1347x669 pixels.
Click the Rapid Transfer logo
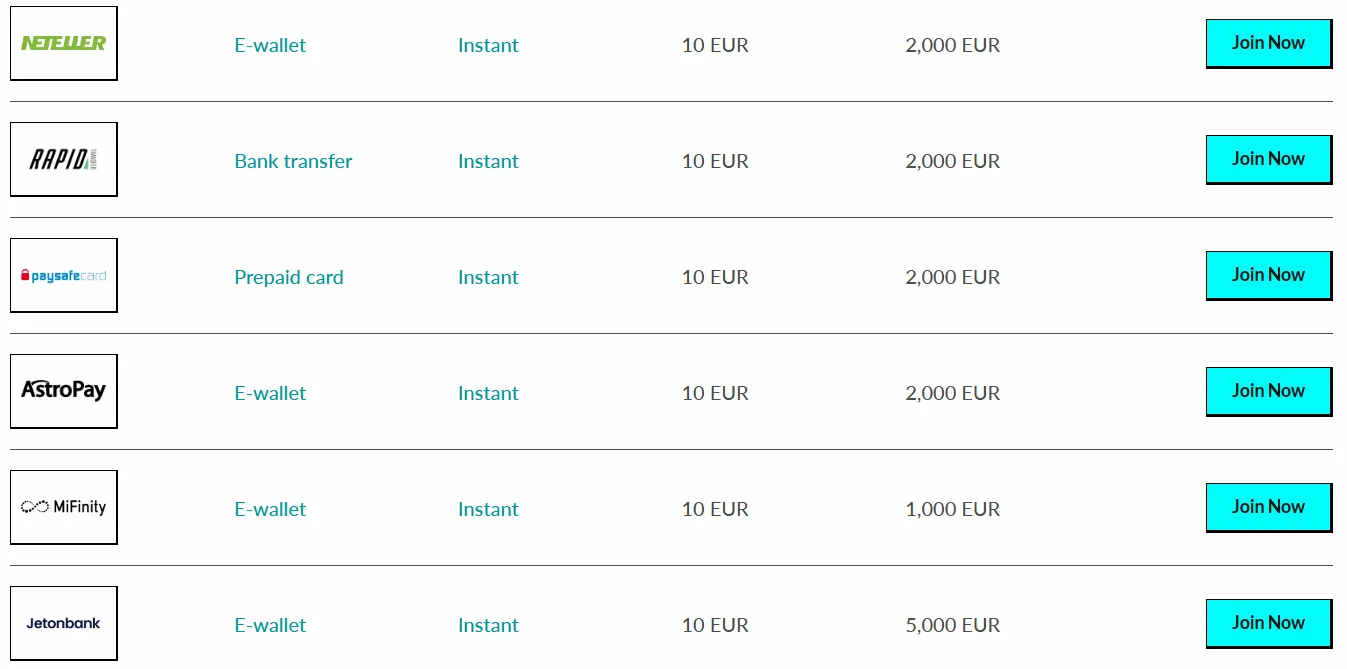(64, 160)
